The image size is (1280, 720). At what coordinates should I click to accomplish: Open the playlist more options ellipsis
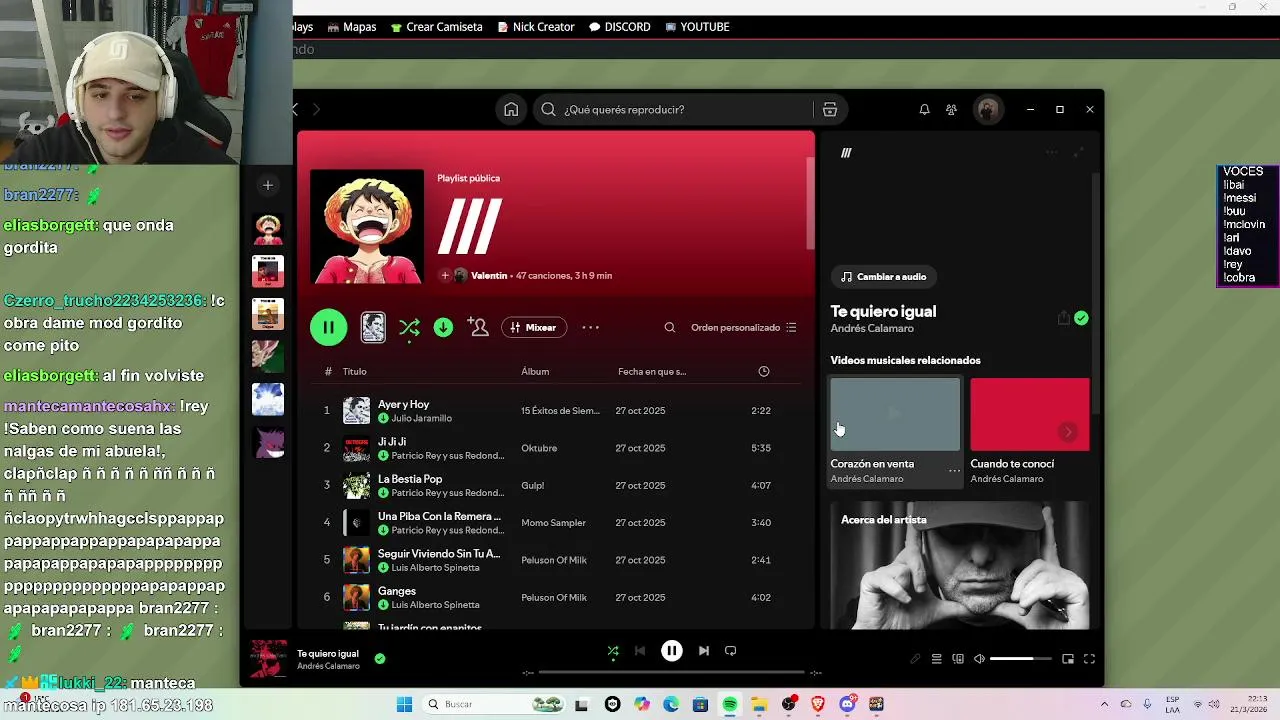[591, 328]
